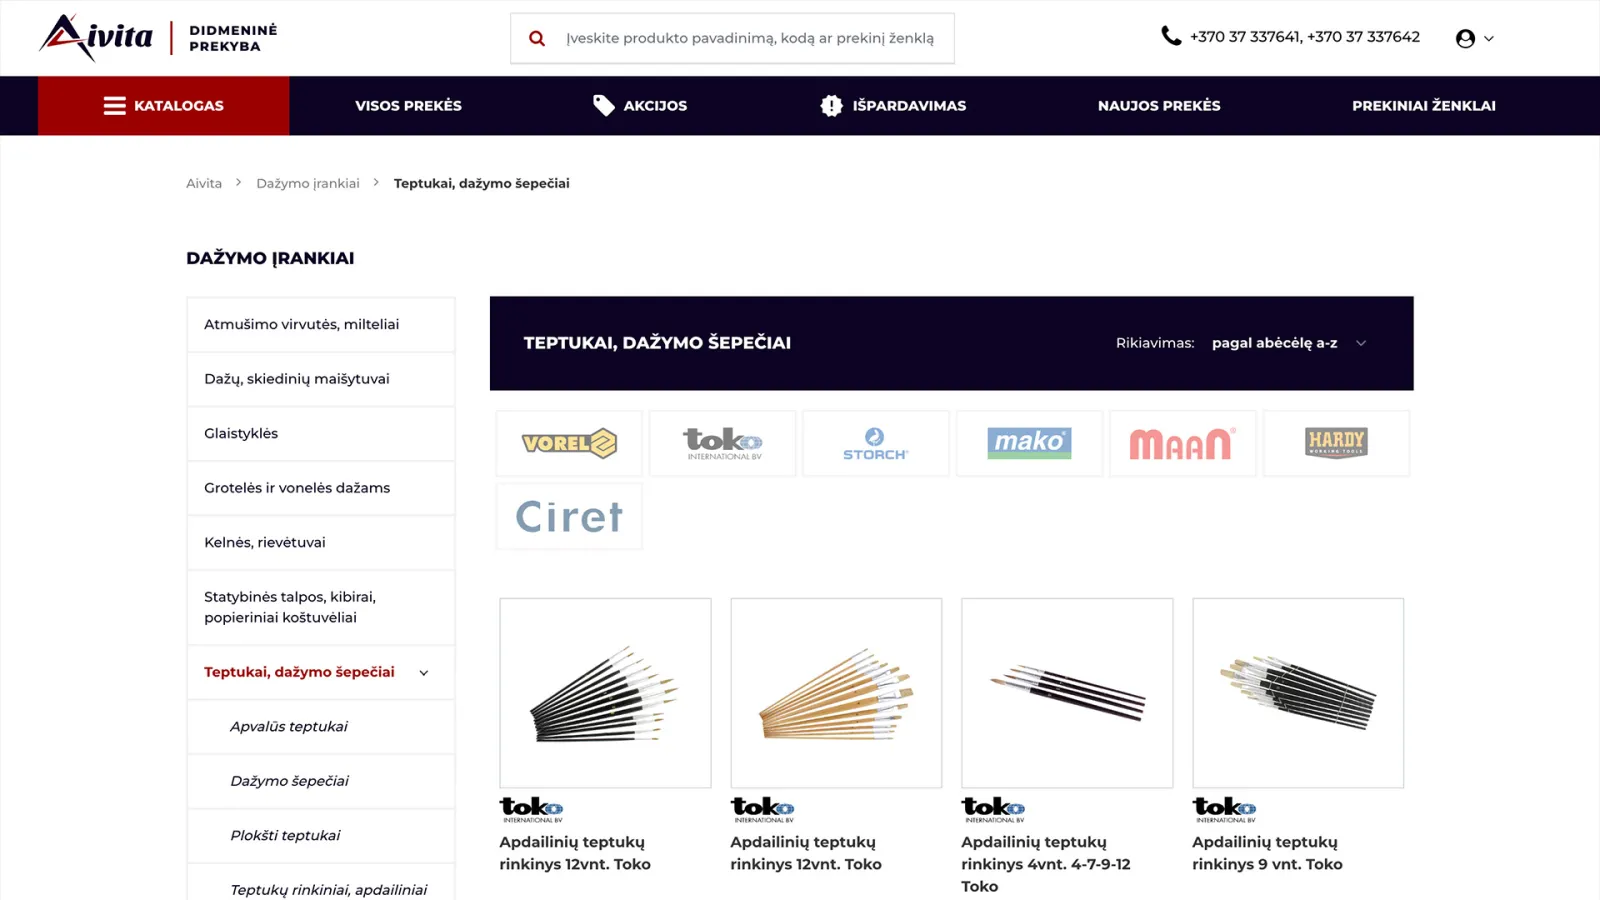
Task: Click Dažymo įrankiai breadcrumb link
Action: [308, 183]
